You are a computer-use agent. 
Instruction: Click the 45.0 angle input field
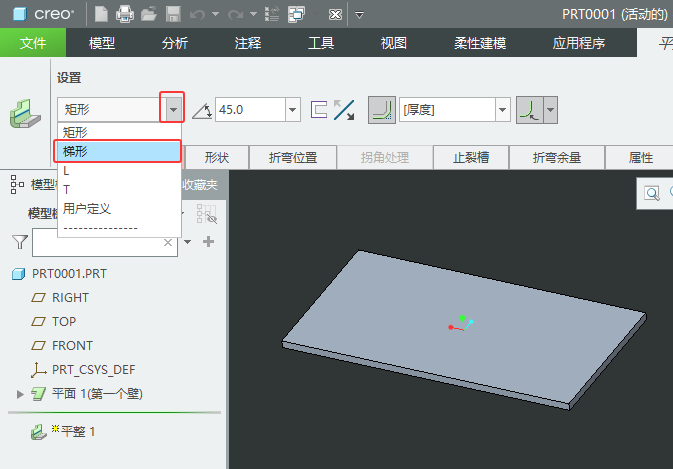250,110
